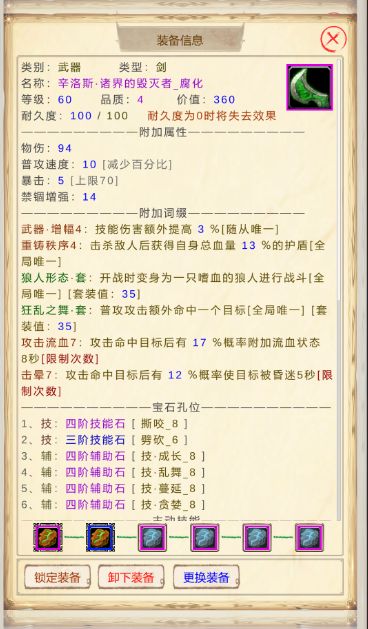This screenshot has height=629, width=368.
Task: Click the 四阶辅助石 技·蔓延_8 entry
Action: click(x=114, y=489)
